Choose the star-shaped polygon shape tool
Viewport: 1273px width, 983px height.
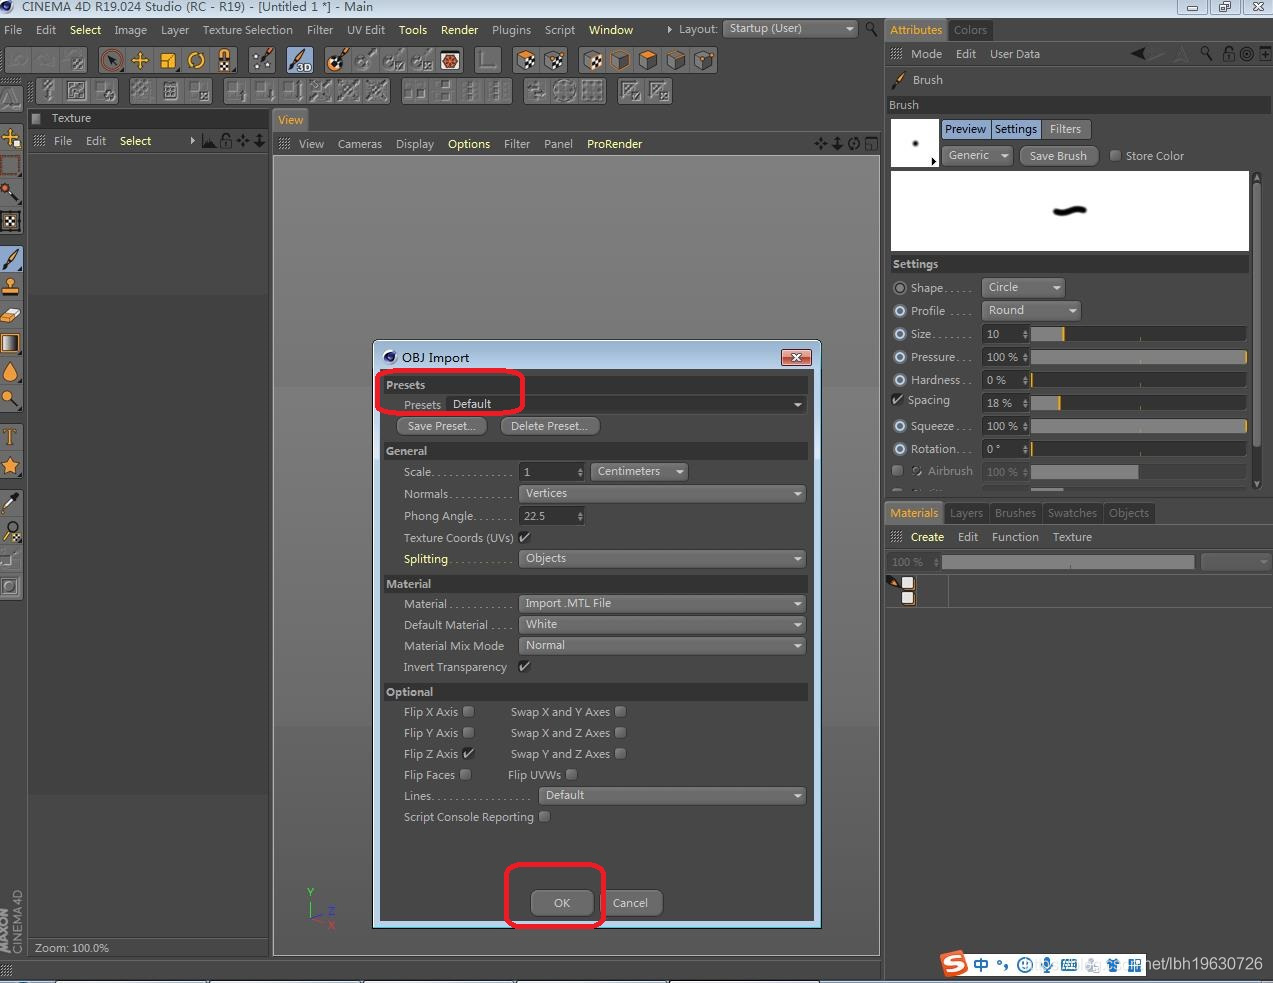pos(11,466)
